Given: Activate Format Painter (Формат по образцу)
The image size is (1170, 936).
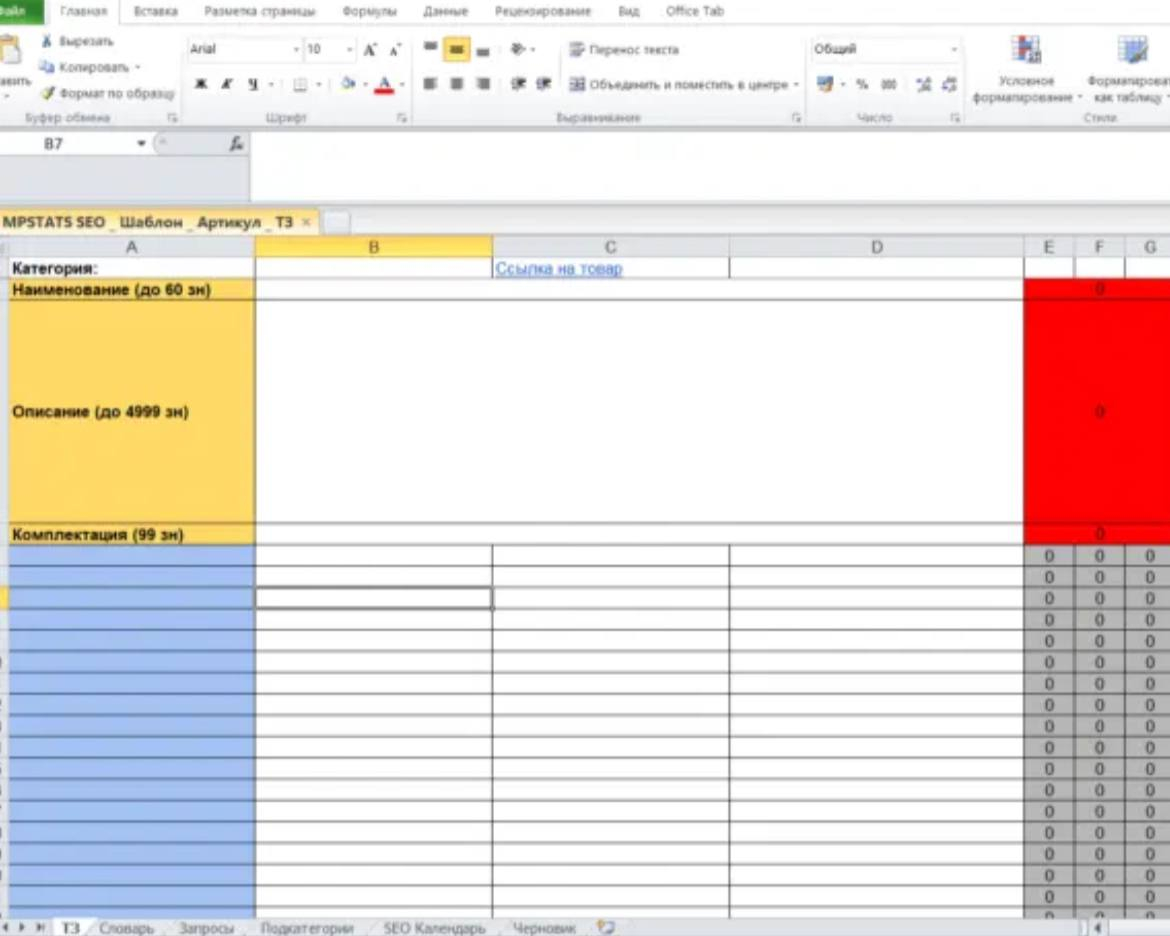Looking at the screenshot, I should (48, 93).
